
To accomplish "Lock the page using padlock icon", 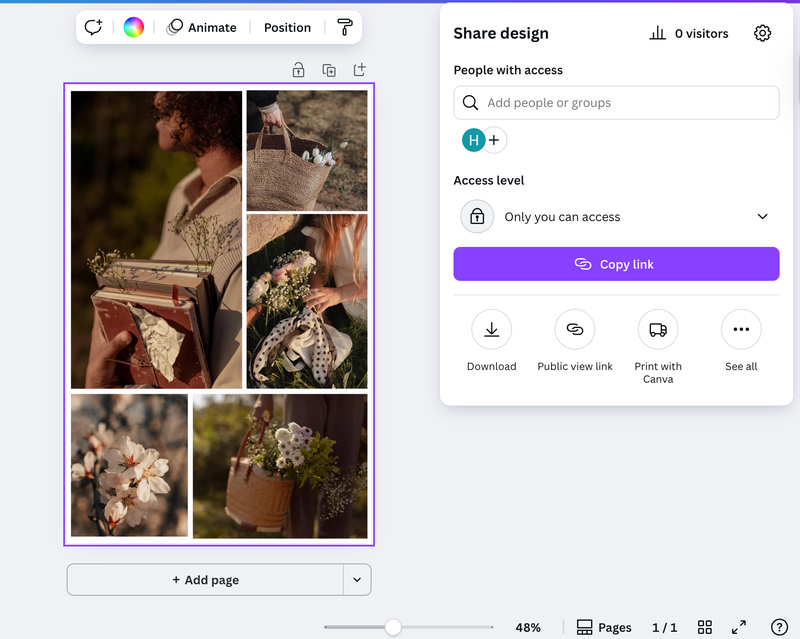I will tap(298, 70).
